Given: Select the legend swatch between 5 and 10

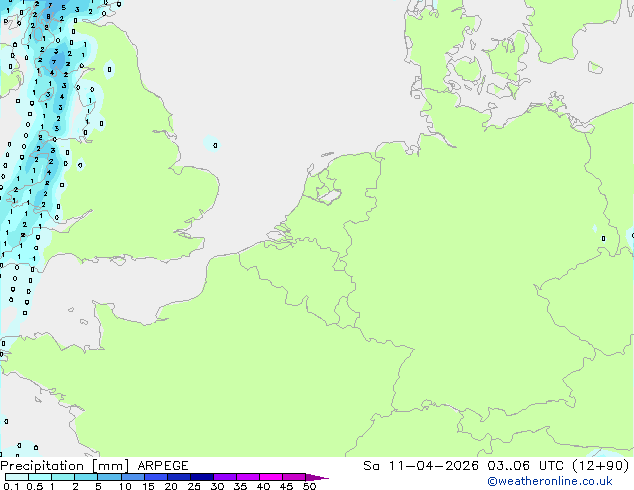Looking at the screenshot, I should 109,477.
